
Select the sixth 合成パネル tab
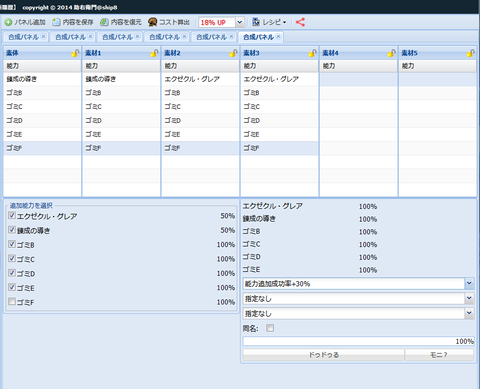click(258, 37)
